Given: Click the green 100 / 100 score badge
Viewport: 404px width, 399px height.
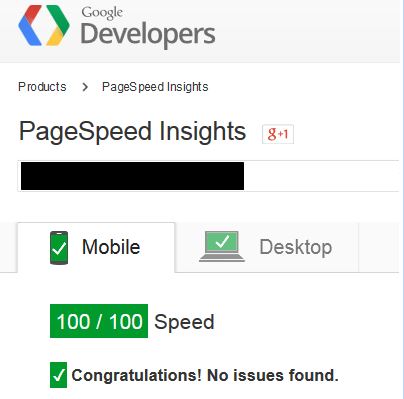Looking at the screenshot, I should tap(99, 321).
